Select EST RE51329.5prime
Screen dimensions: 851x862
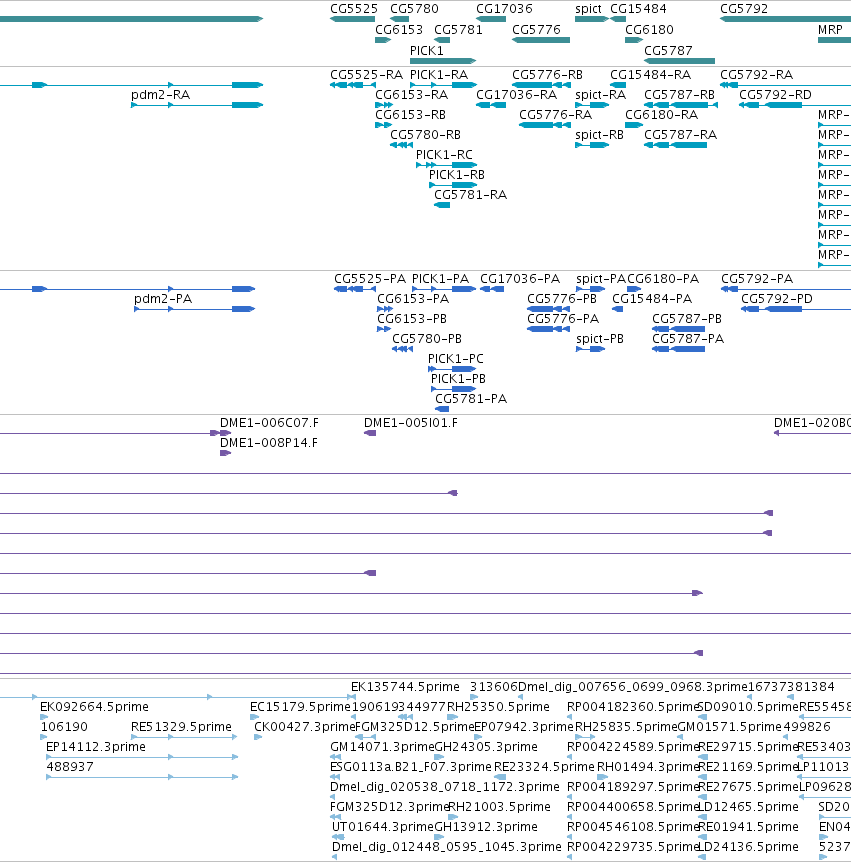pos(181,727)
